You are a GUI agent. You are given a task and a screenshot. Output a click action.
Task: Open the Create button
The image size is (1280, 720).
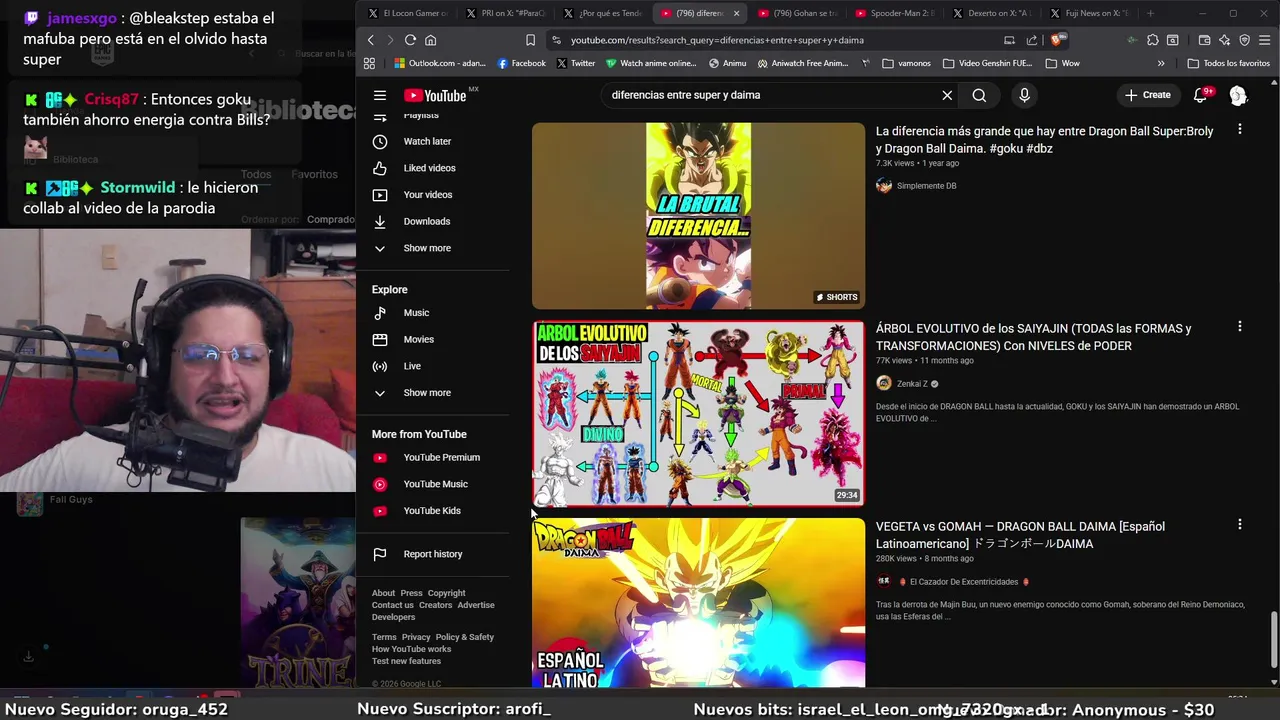click(1147, 95)
